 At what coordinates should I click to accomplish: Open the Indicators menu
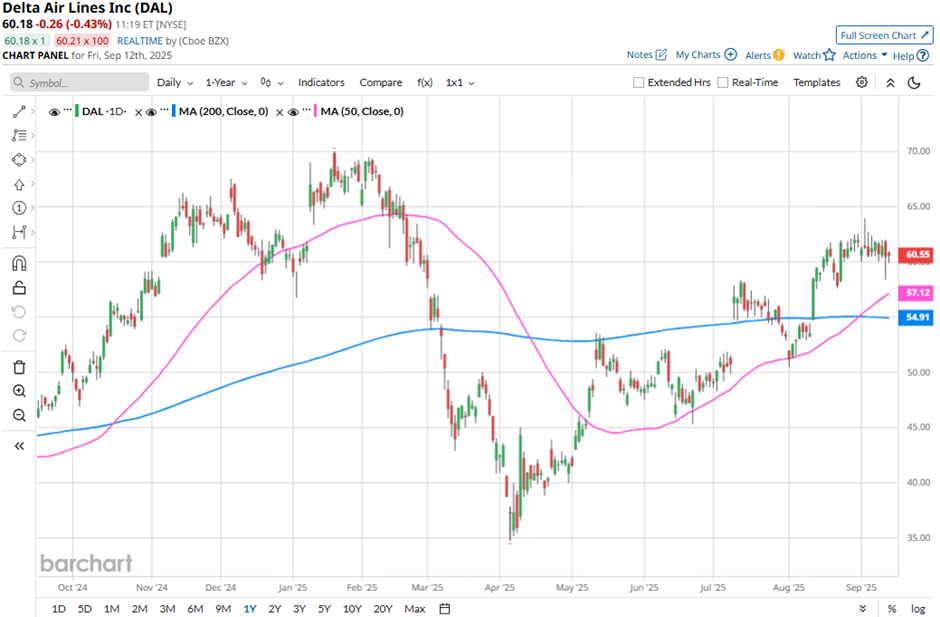click(321, 83)
